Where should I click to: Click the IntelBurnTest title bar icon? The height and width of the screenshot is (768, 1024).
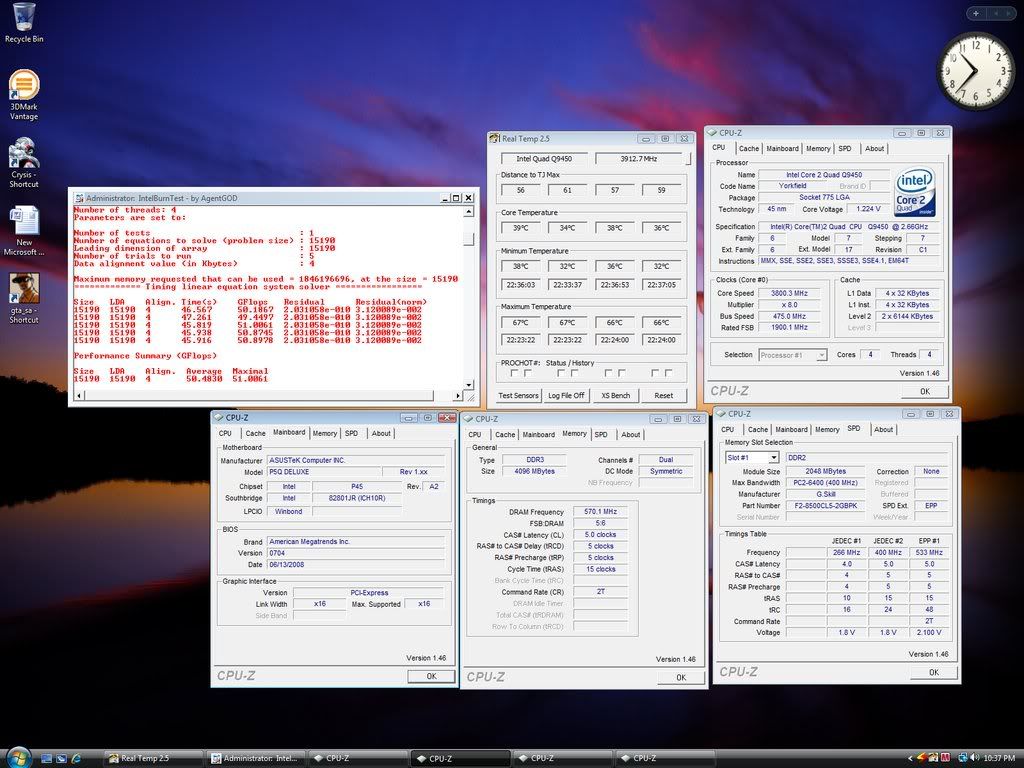79,198
